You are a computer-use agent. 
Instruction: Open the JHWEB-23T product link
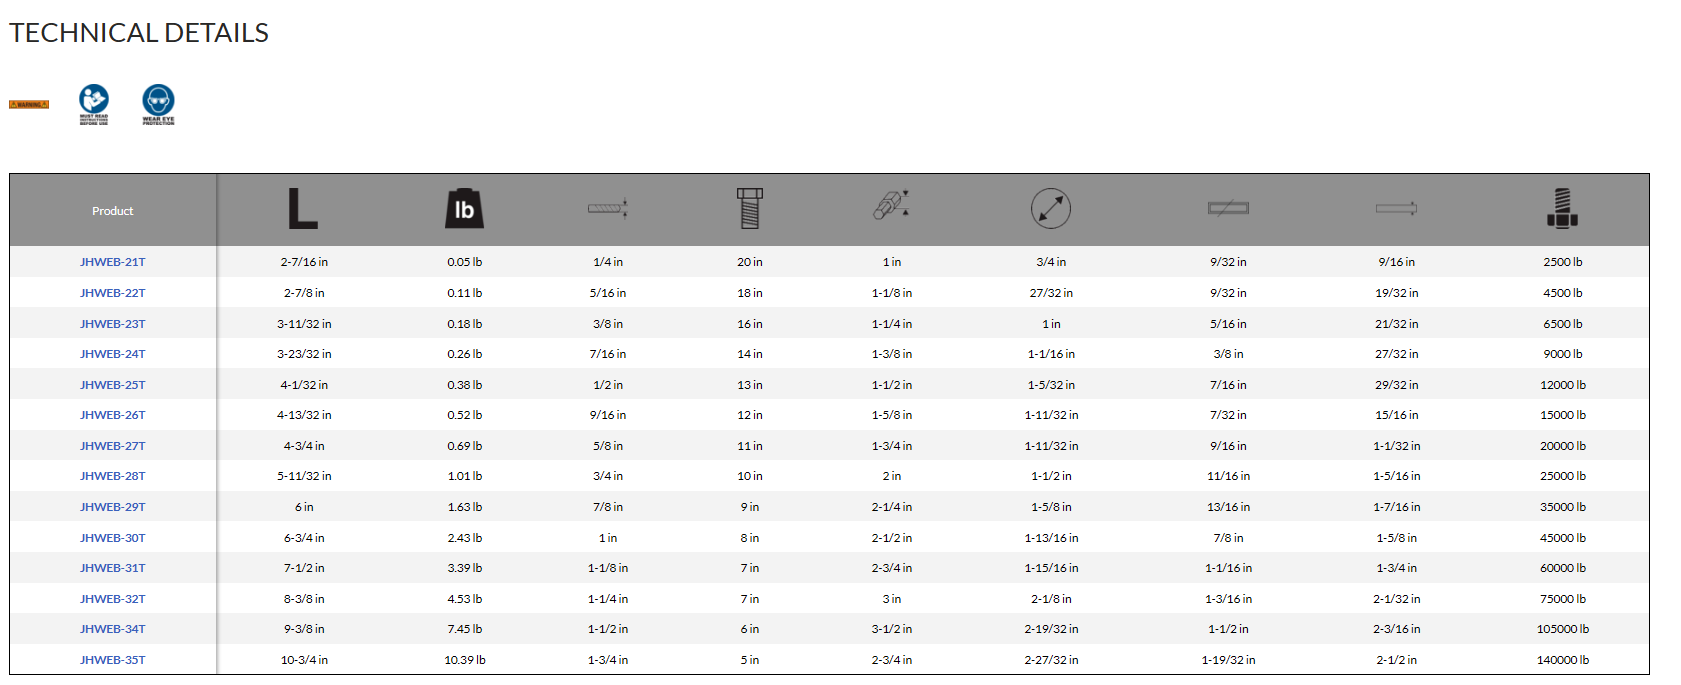click(x=113, y=324)
